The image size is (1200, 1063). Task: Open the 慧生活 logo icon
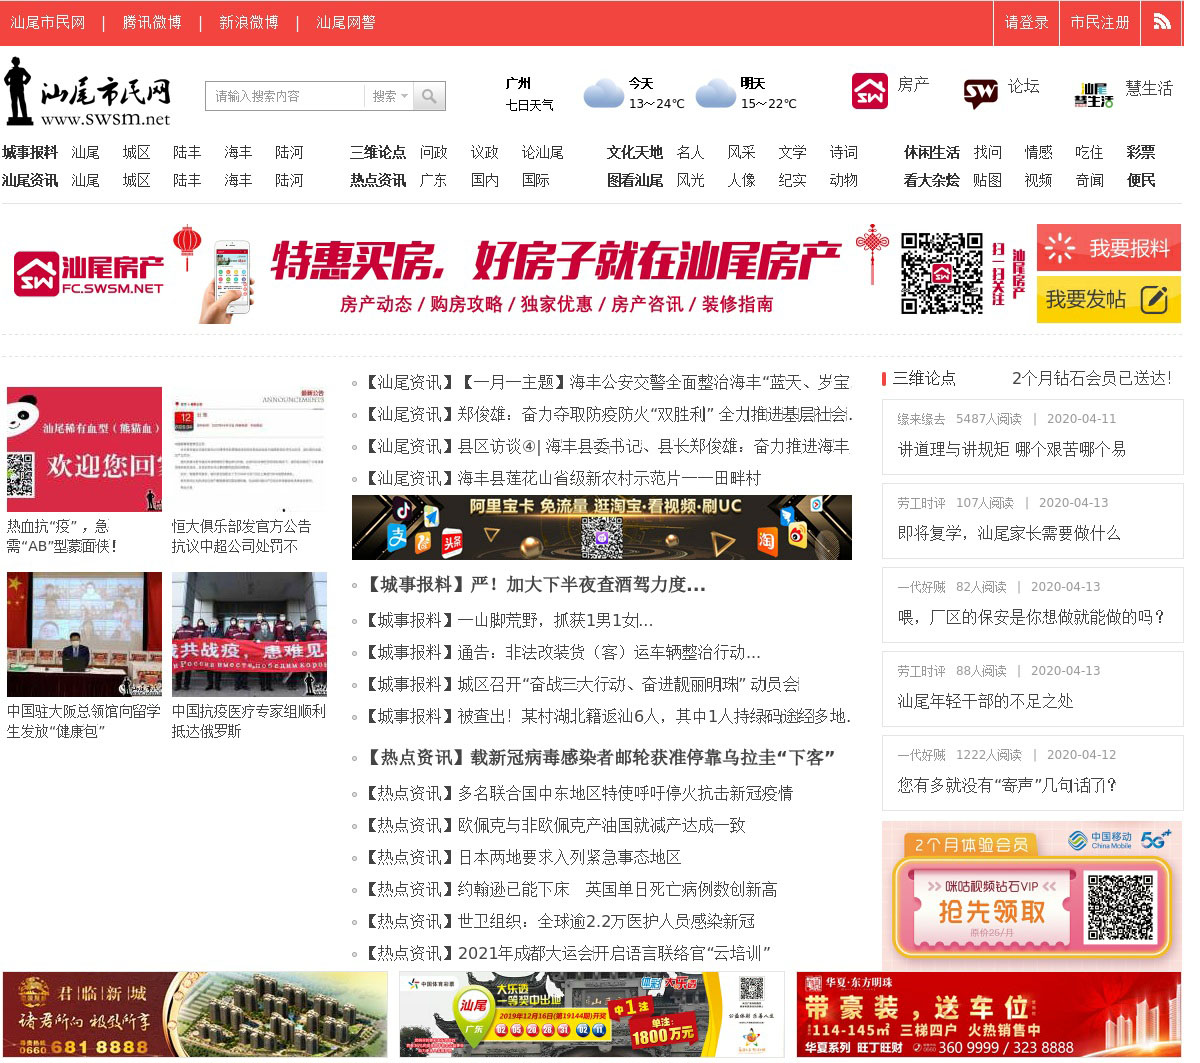click(x=1093, y=95)
